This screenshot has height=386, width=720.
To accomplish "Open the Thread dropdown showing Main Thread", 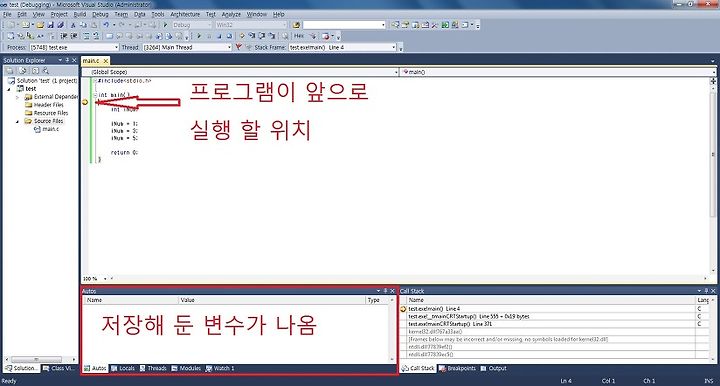I will click(x=187, y=47).
